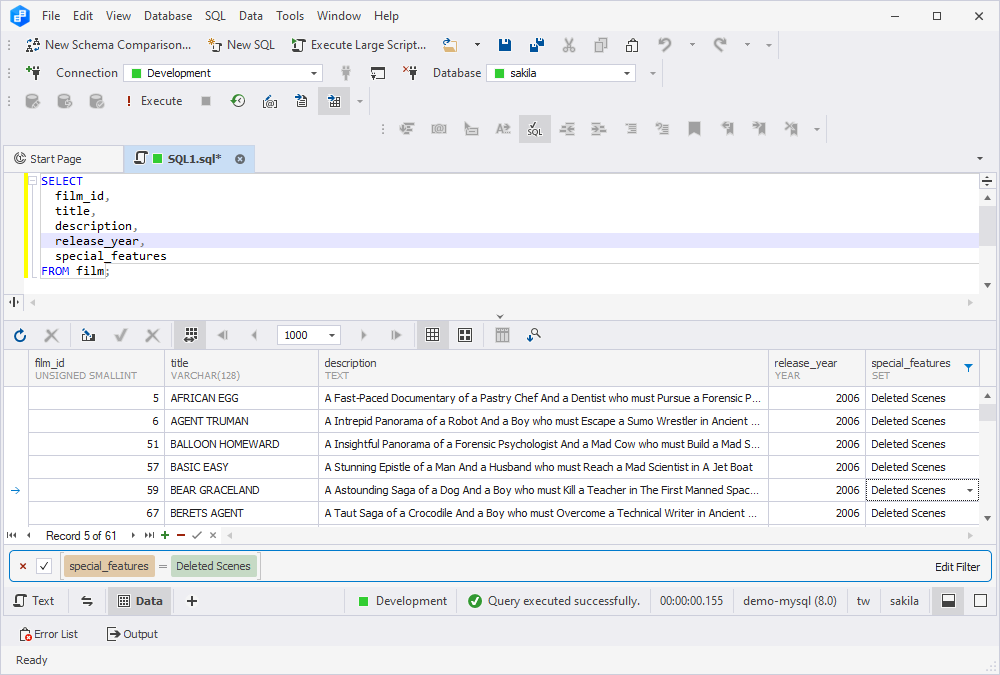1000x675 pixels.
Task: Open the SQL menu
Action: (x=216, y=16)
